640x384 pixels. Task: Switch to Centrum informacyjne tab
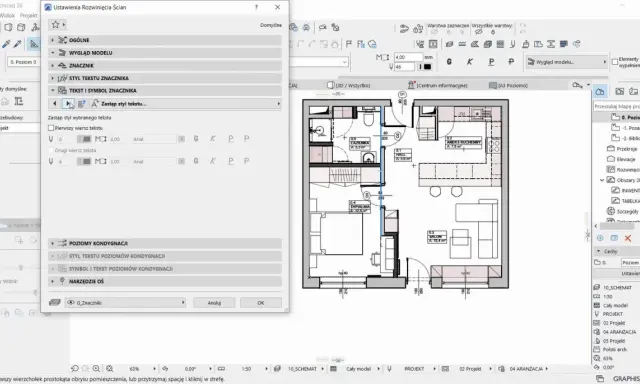pyautogui.click(x=438, y=85)
